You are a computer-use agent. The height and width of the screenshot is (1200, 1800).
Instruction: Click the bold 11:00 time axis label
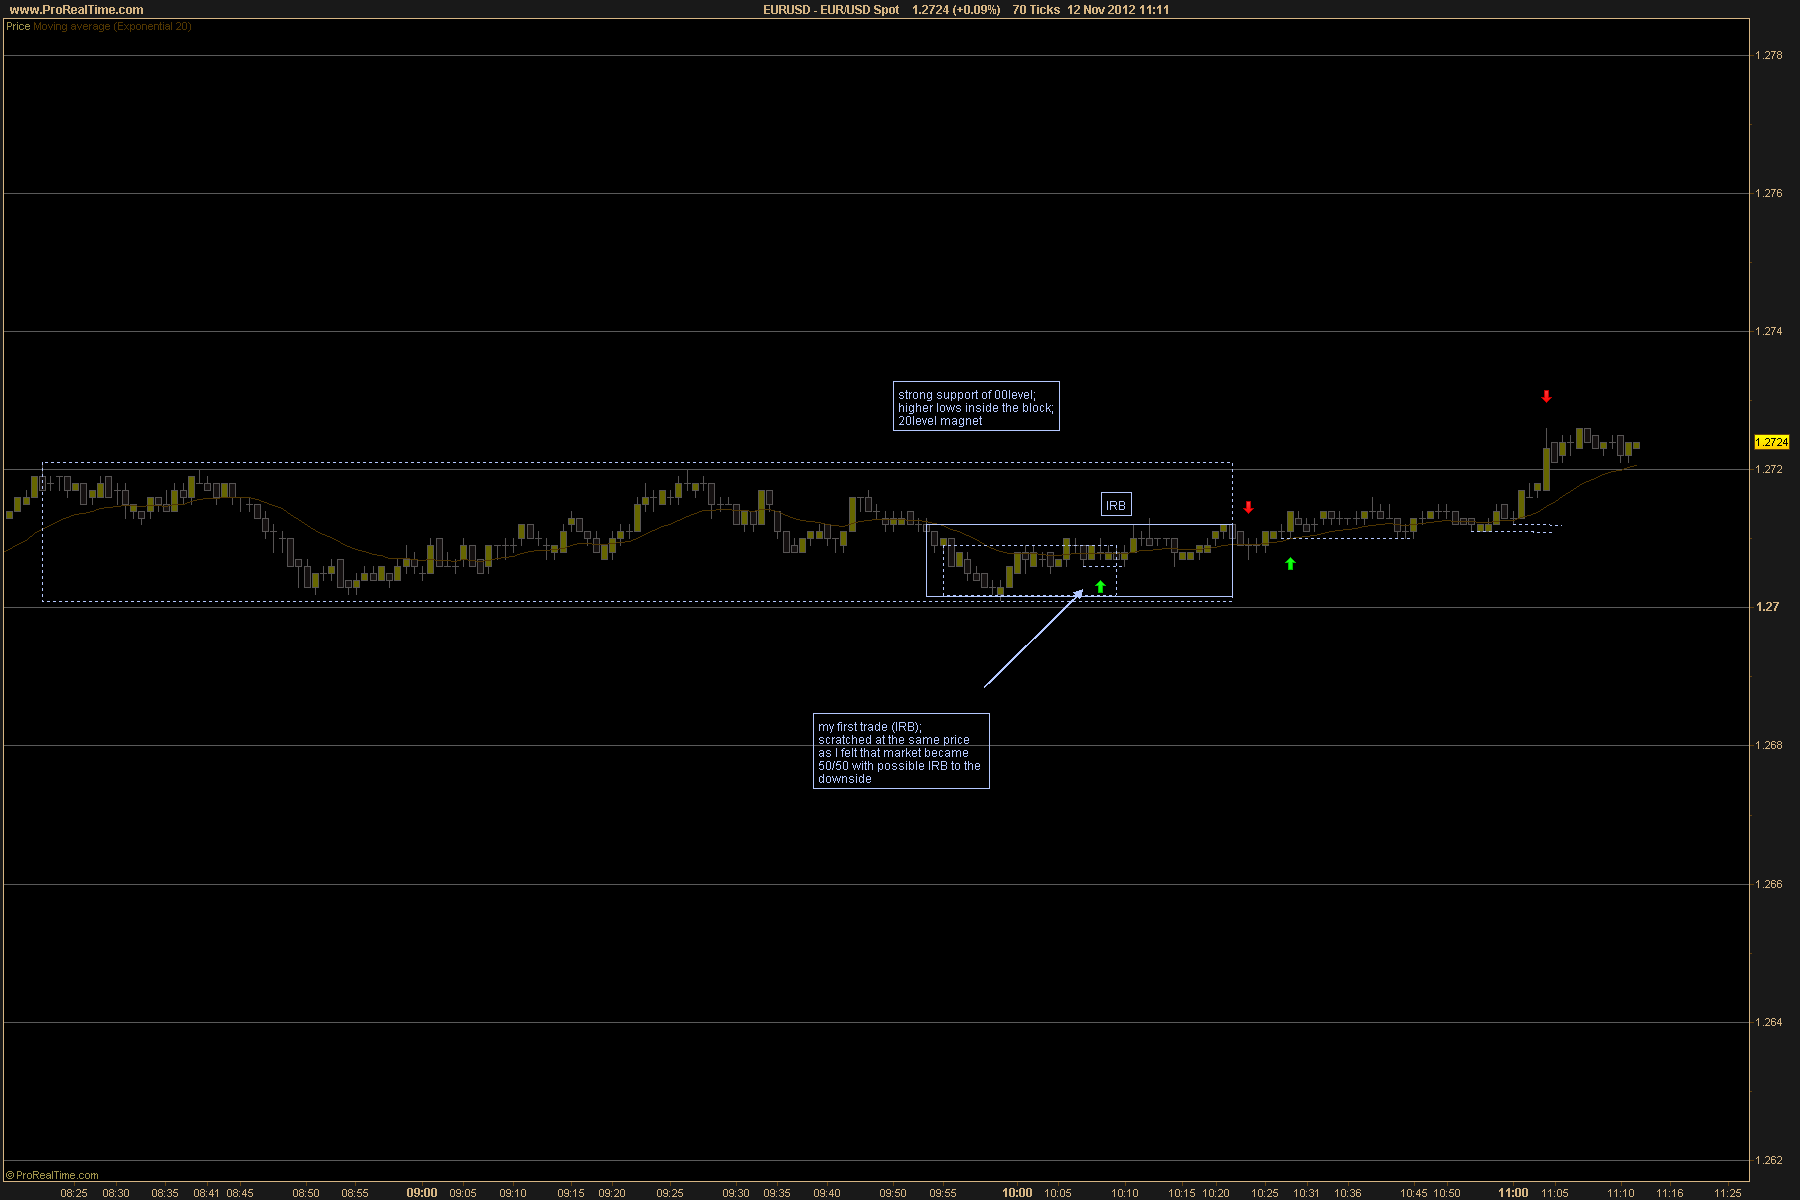coord(1513,1193)
